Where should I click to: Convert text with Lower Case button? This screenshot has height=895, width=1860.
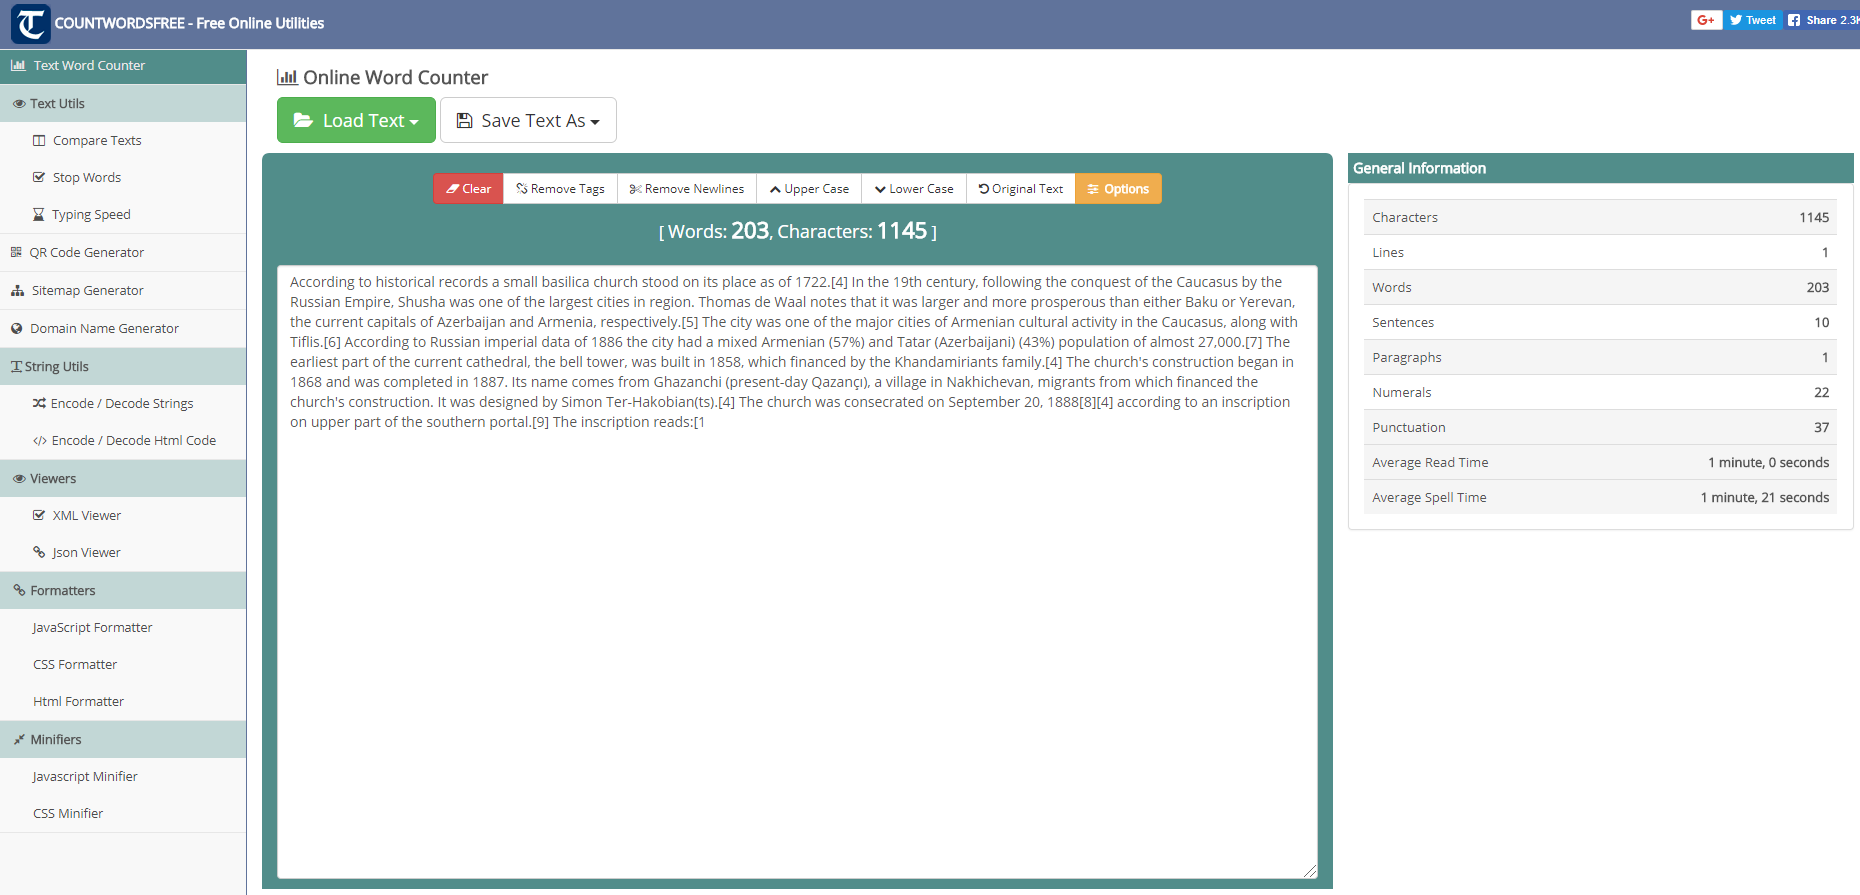914,189
